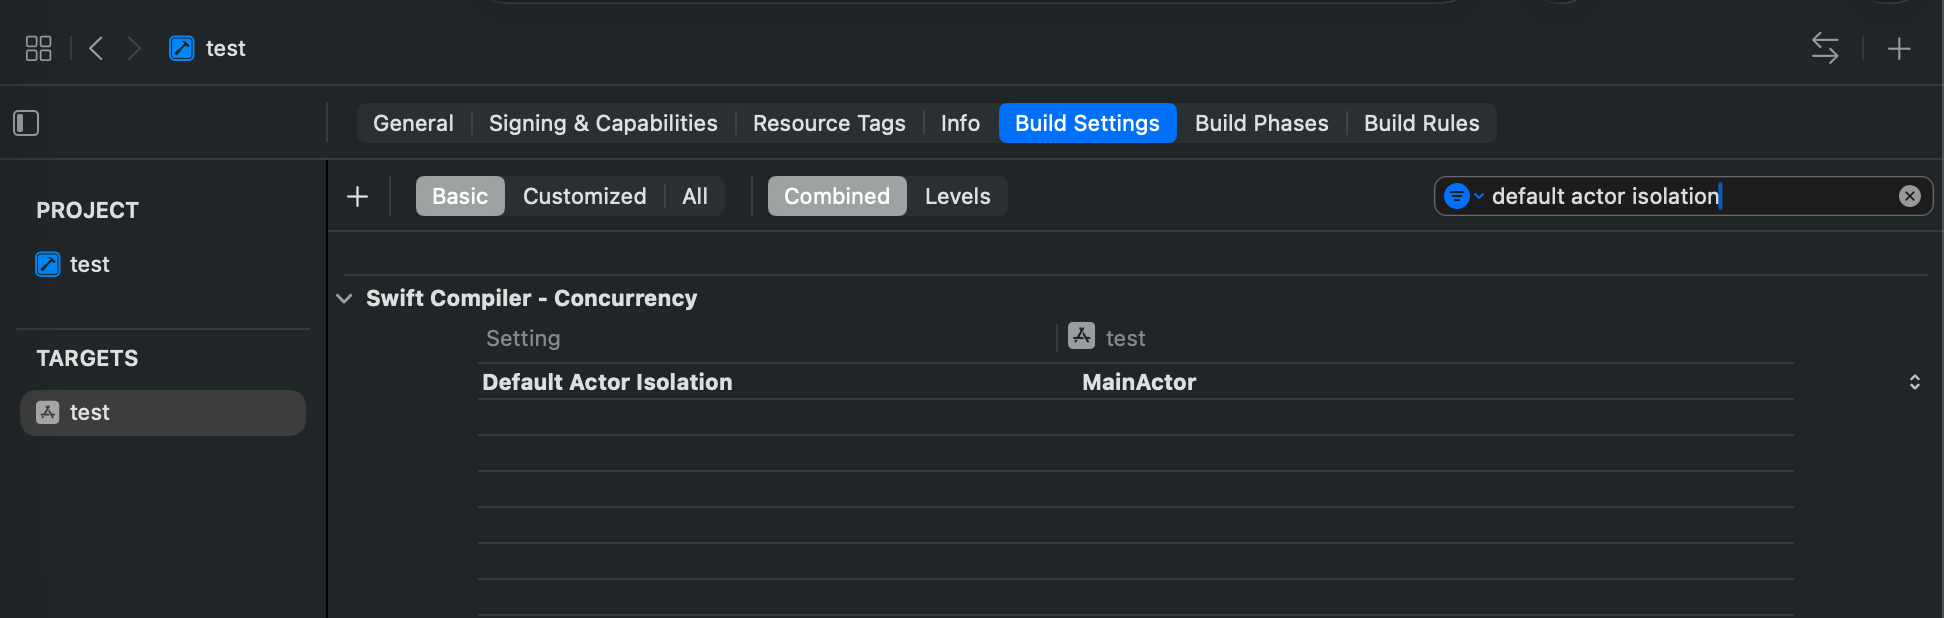This screenshot has height=618, width=1944.
Task: Open the MainActor value popup stepper
Action: tap(1914, 382)
